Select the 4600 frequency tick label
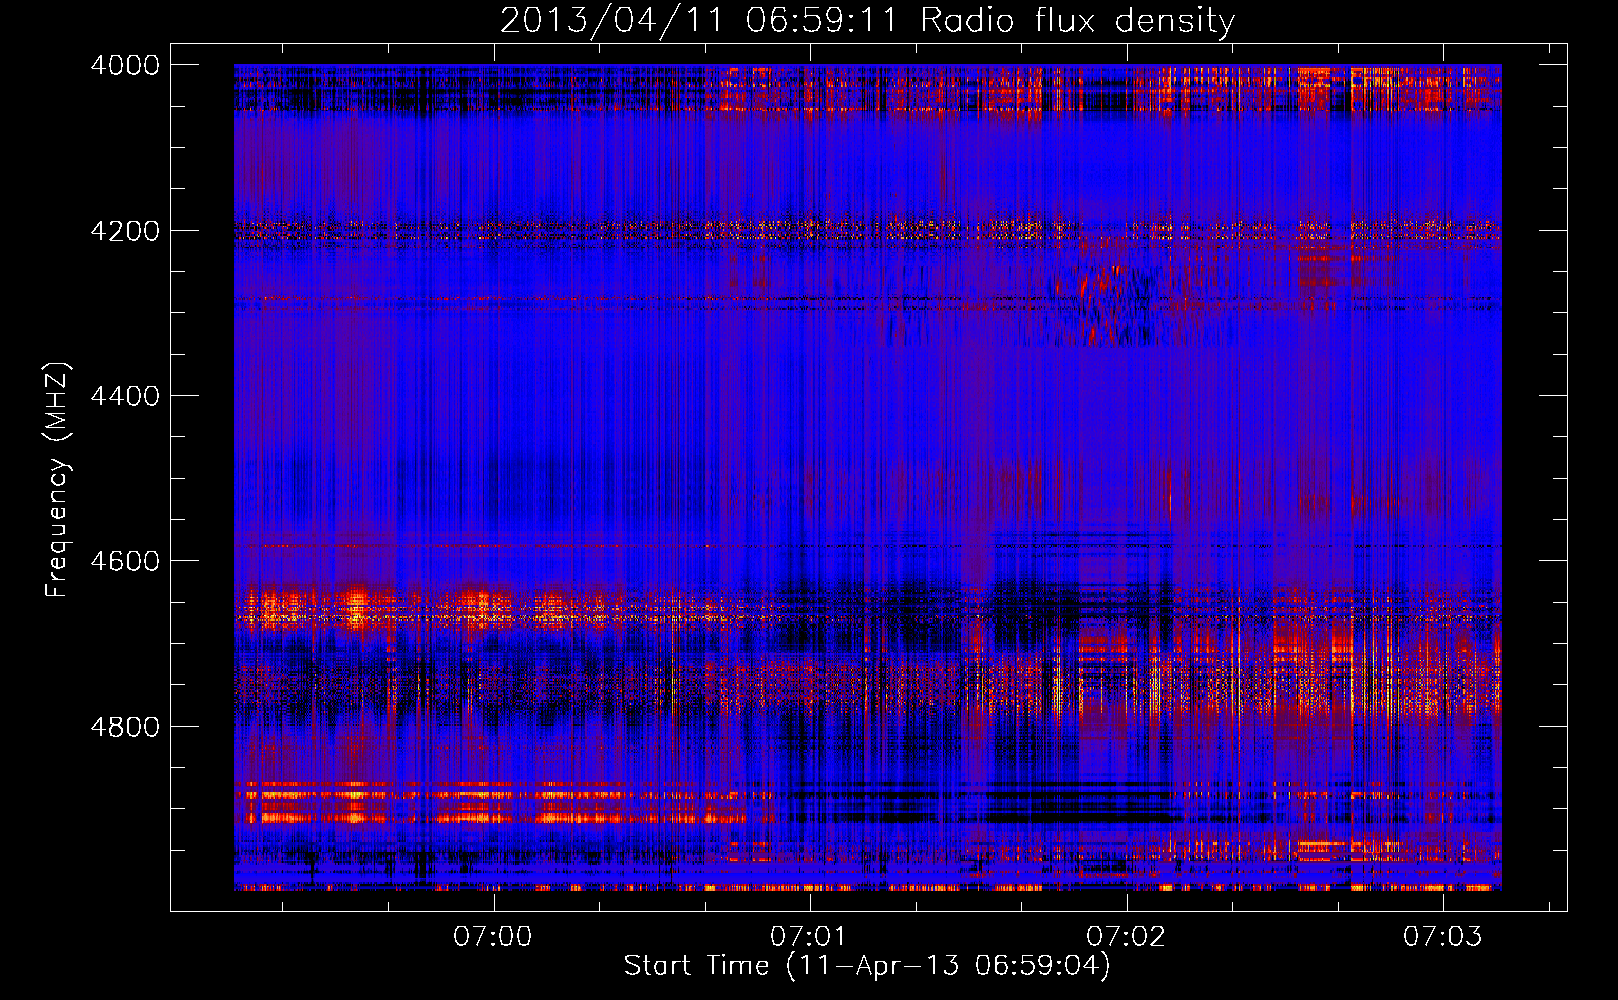 (x=125, y=561)
